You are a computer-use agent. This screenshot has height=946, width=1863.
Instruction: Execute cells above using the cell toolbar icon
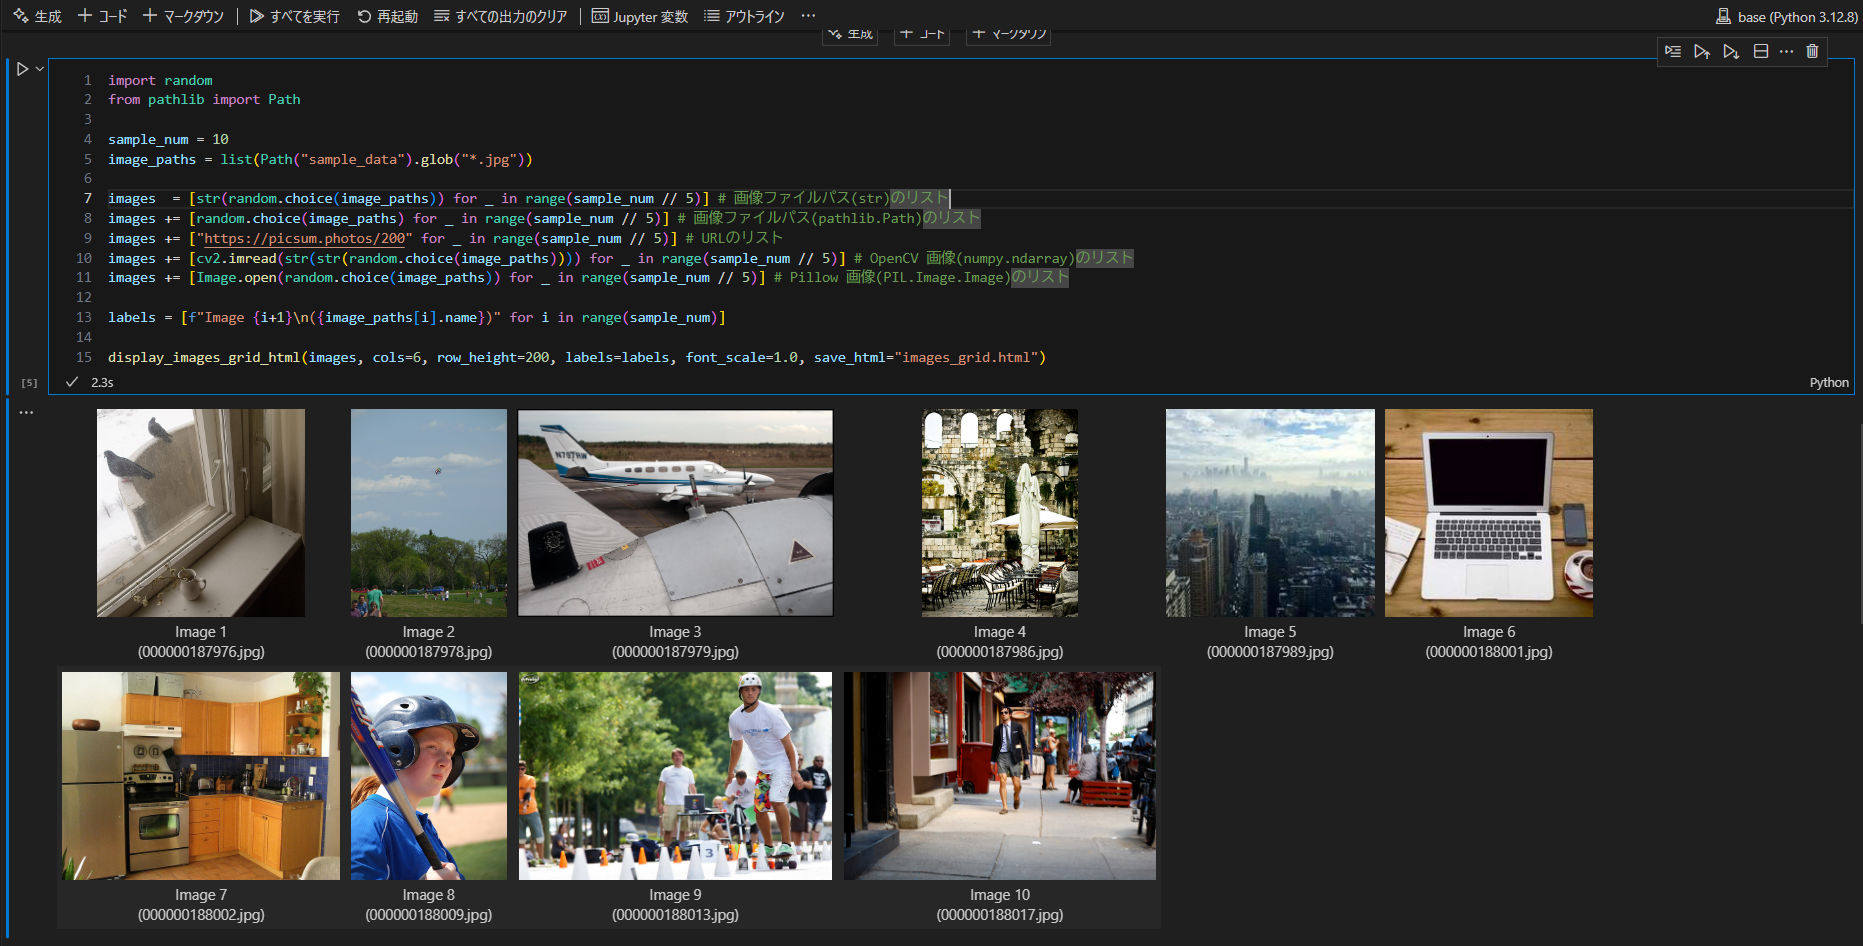coord(1702,51)
